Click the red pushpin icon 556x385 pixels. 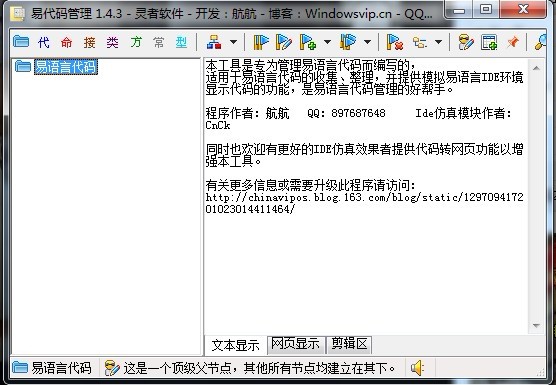(512, 42)
